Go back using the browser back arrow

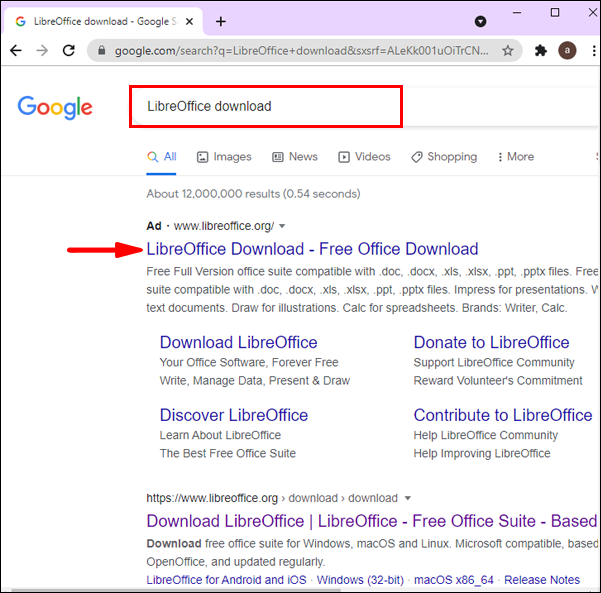pyautogui.click(x=16, y=51)
